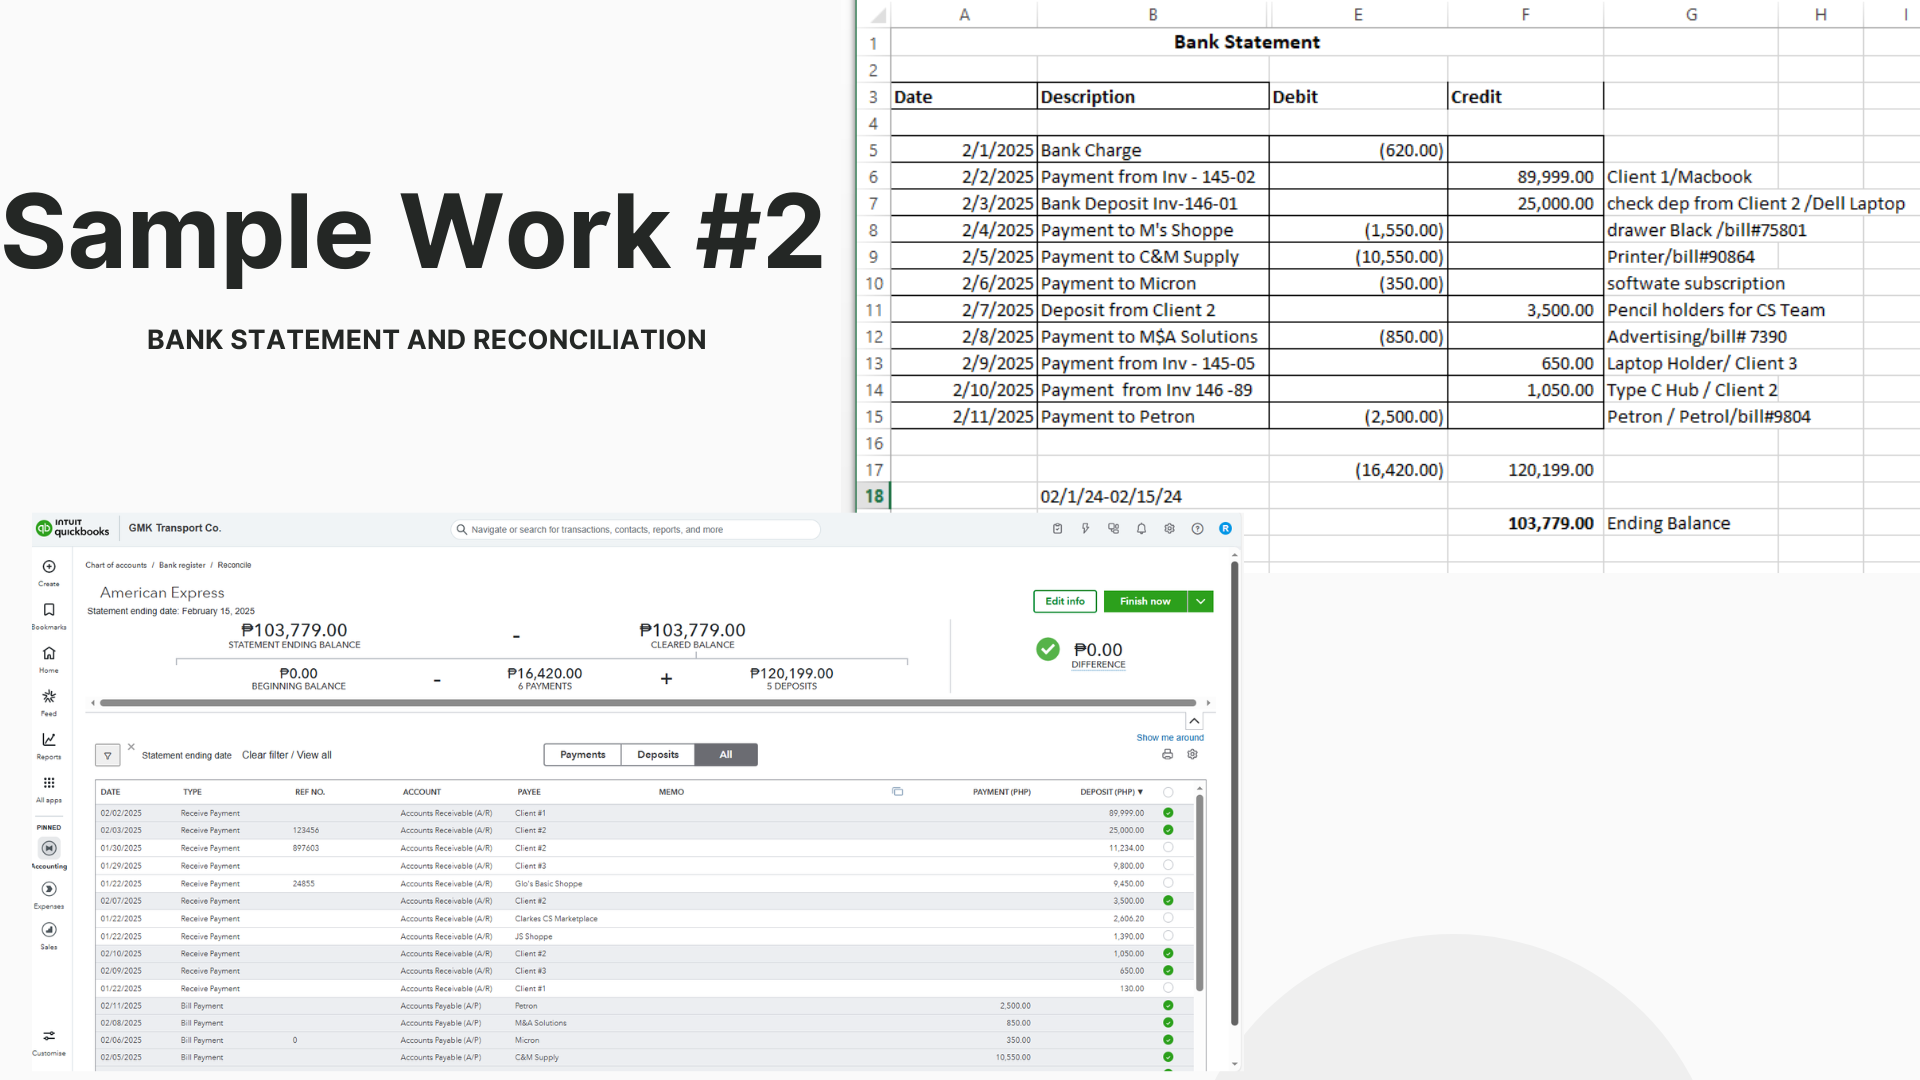Open the help question mark icon
The width and height of the screenshot is (1920, 1080).
click(x=1197, y=529)
